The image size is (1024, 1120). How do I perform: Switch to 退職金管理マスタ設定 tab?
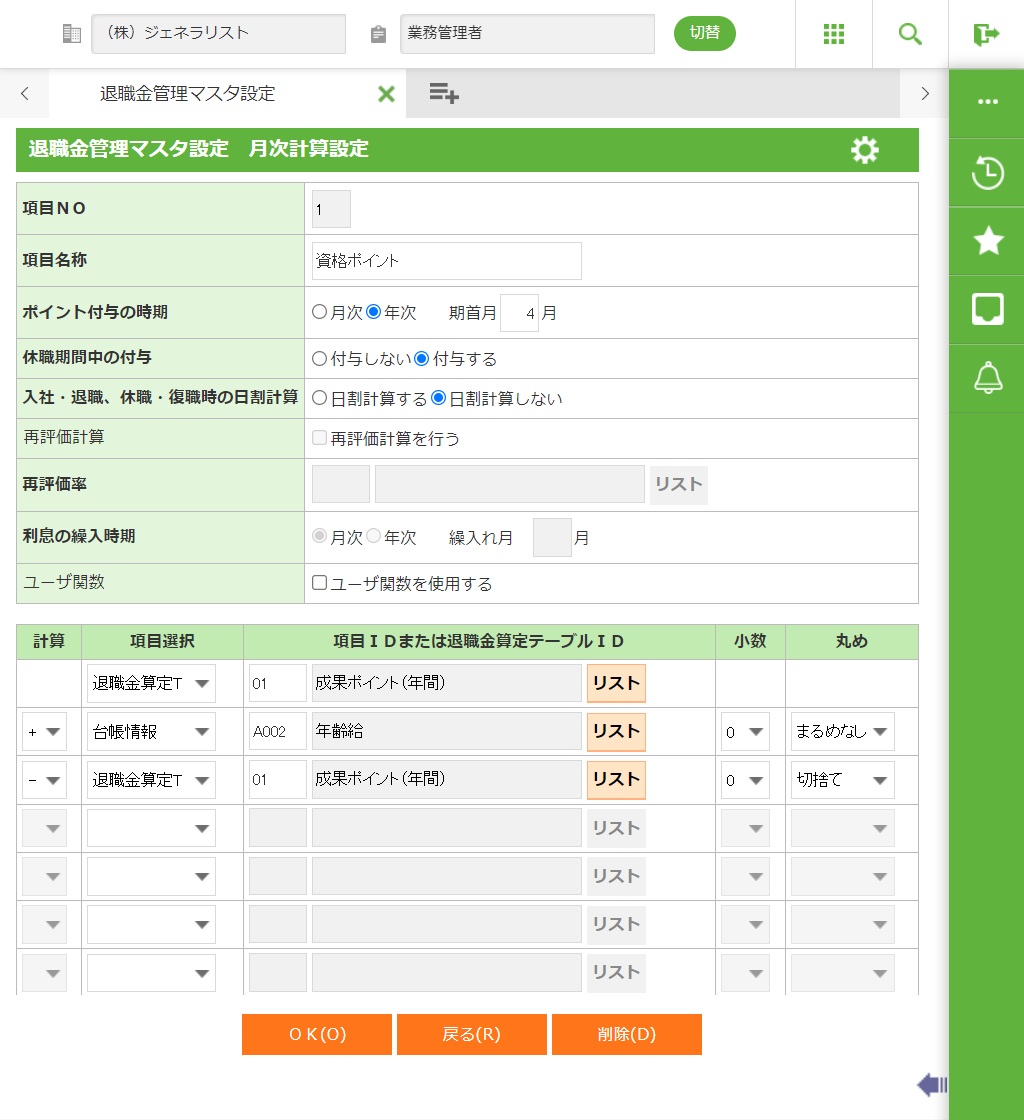coord(188,94)
